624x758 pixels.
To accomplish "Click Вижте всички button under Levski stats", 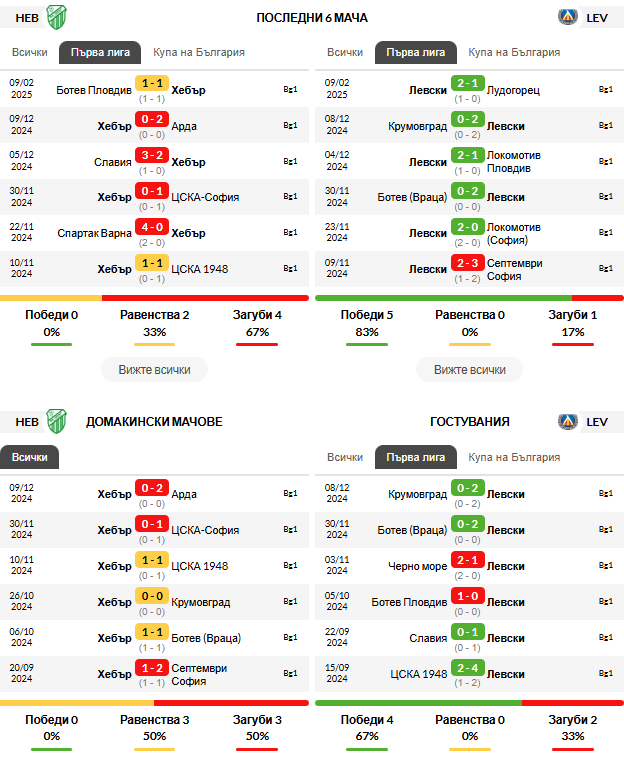I will (x=469, y=370).
